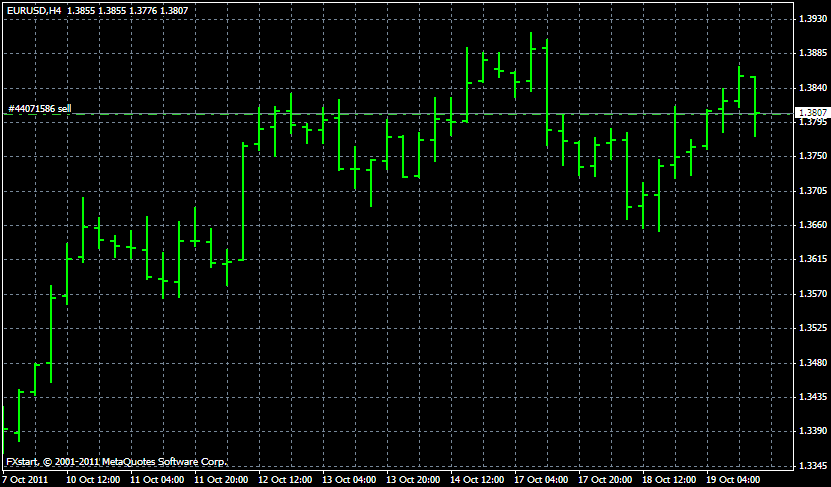This screenshot has width=831, height=487.
Task: Click the 18 Oct 12:00 time label
Action: 669,480
